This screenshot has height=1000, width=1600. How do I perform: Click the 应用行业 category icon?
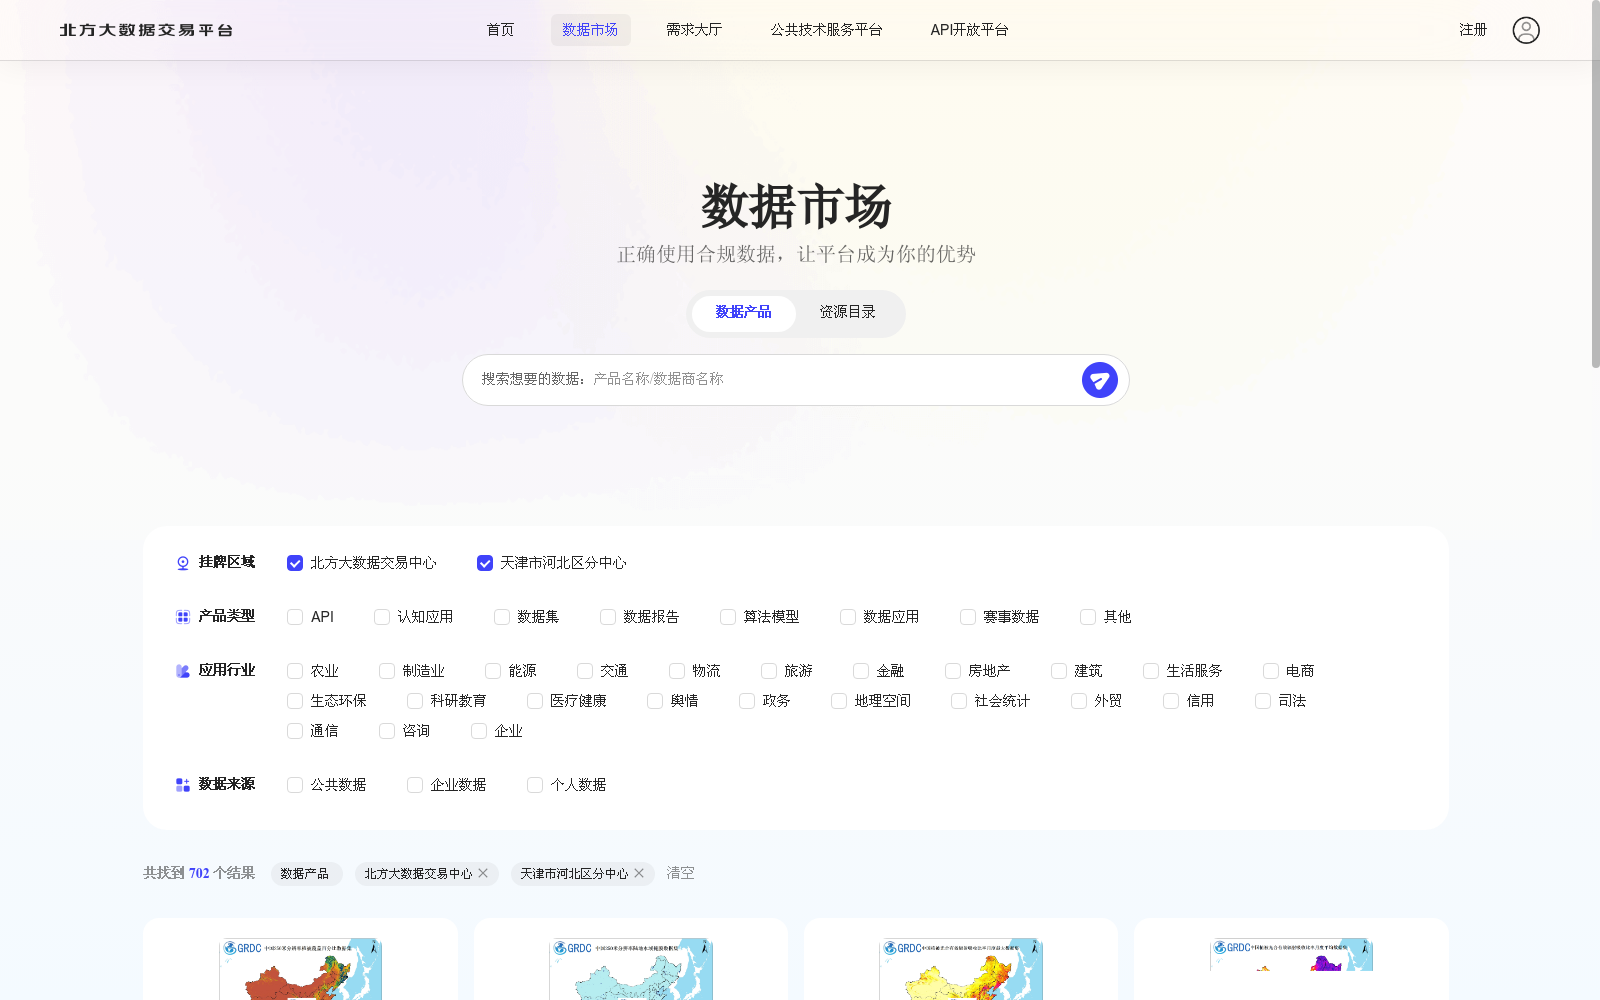181,670
